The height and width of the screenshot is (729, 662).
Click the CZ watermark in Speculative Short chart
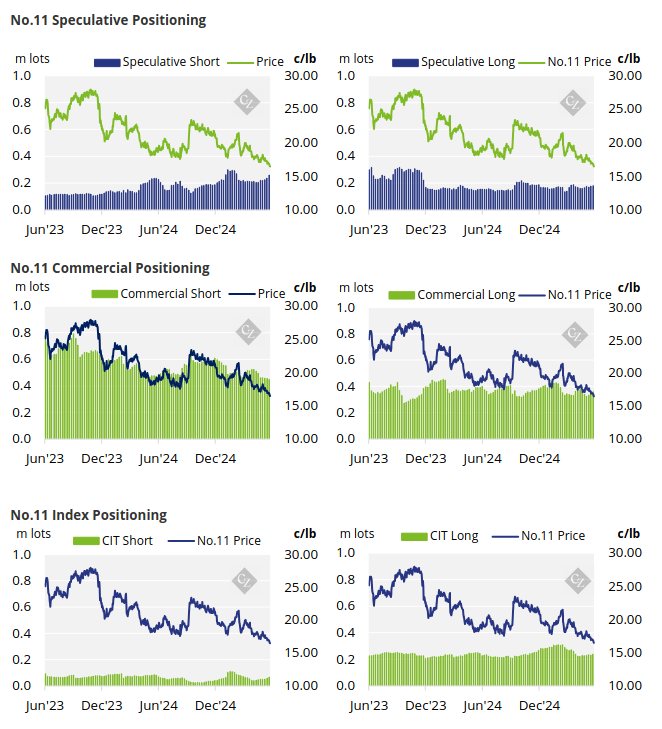coord(246,101)
